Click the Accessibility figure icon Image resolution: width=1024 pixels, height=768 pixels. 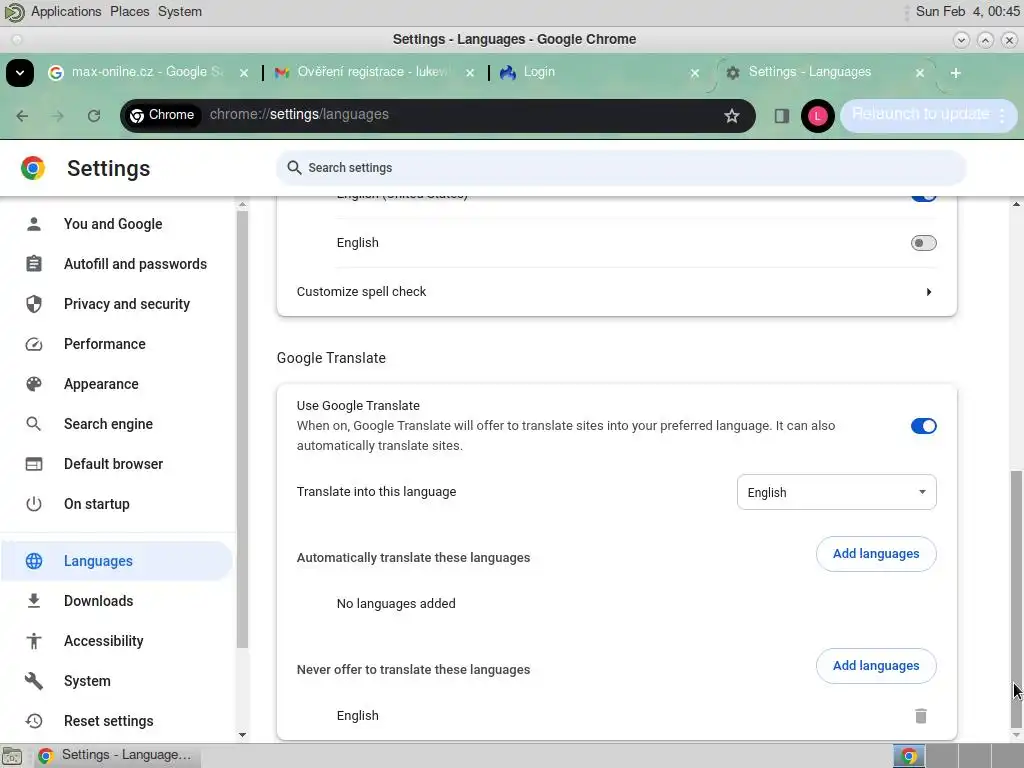(34, 641)
